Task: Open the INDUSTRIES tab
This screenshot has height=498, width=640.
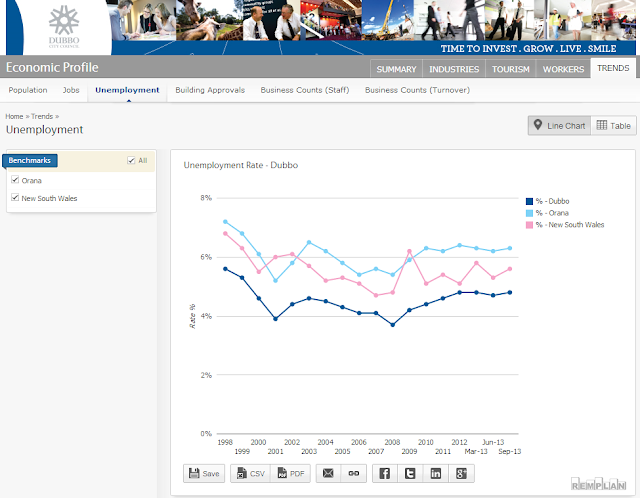Action: point(454,69)
